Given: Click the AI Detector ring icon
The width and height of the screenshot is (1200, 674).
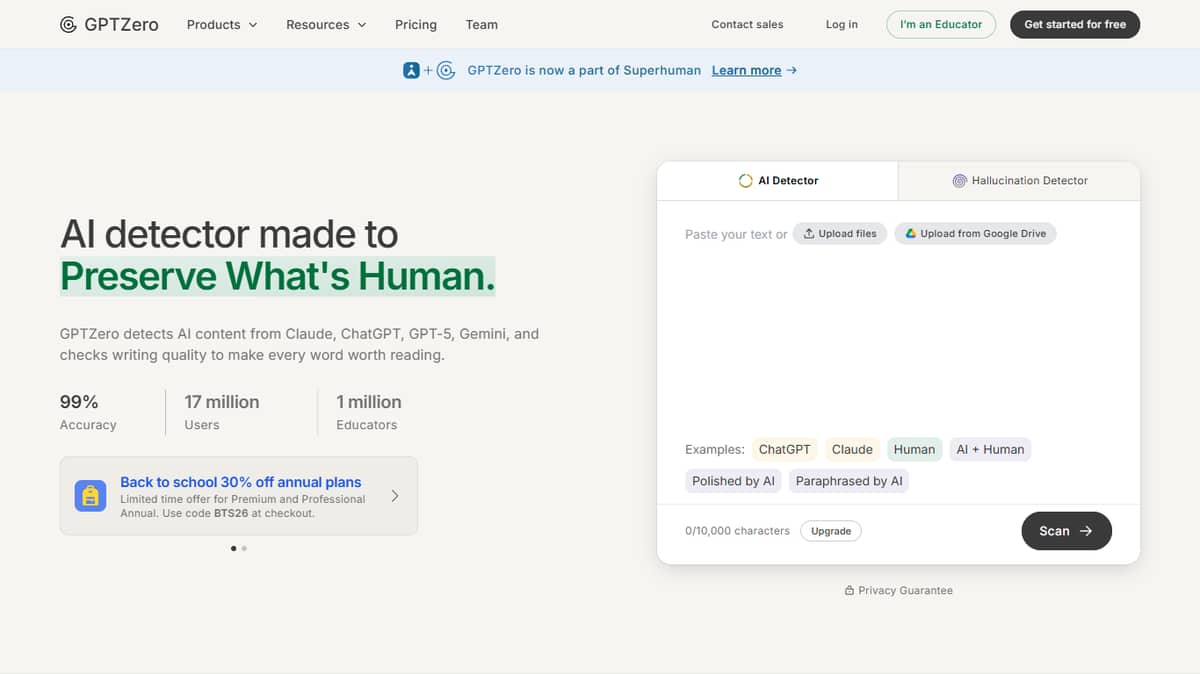Looking at the screenshot, I should coord(745,181).
